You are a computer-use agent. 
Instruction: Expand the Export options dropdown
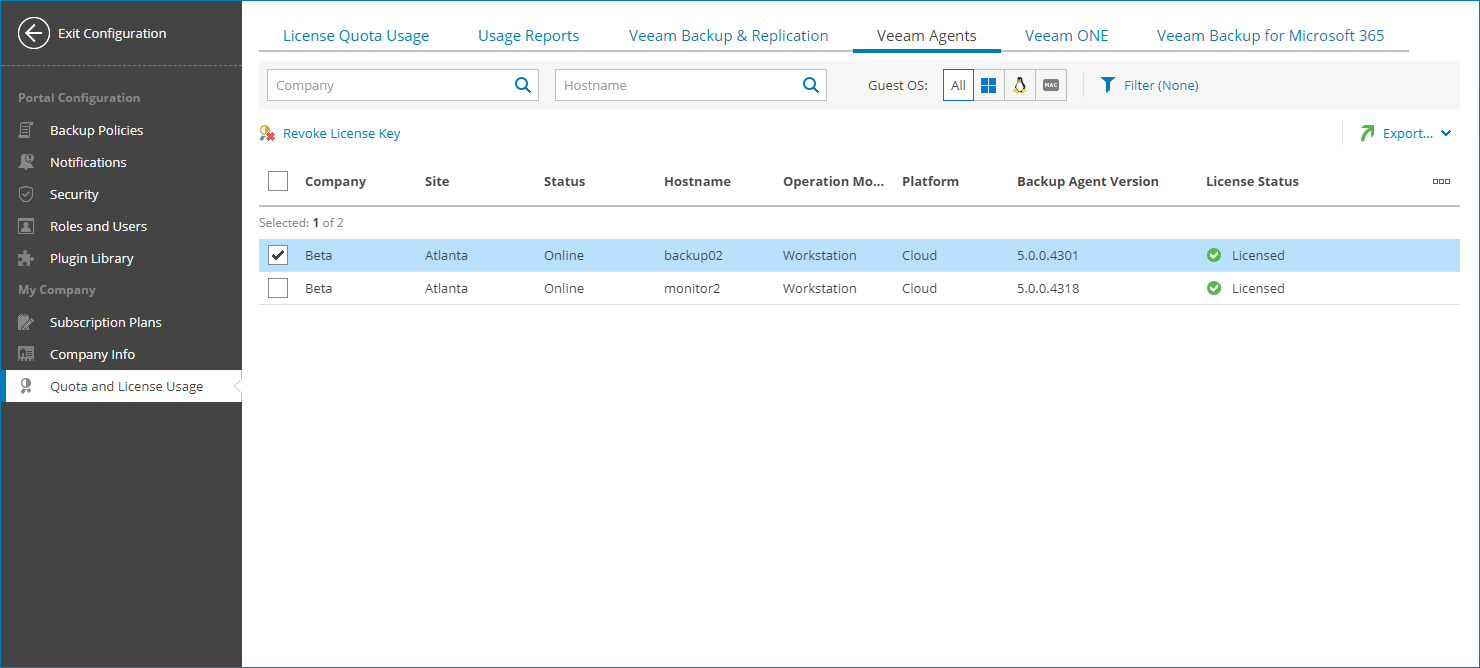coord(1444,133)
